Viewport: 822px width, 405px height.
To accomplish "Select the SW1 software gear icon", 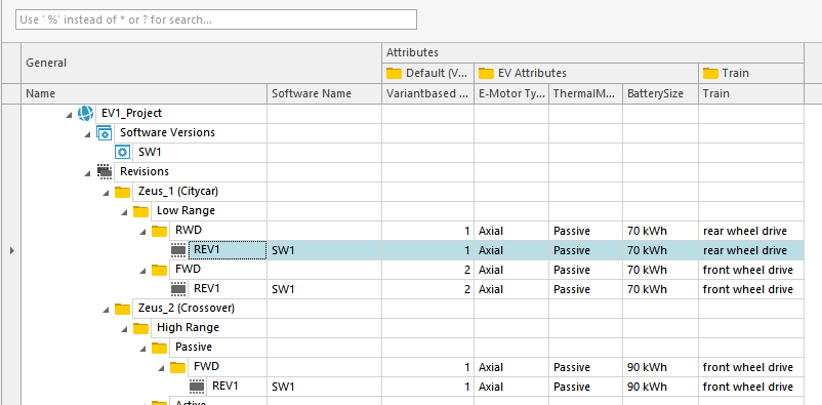I will click(x=123, y=152).
